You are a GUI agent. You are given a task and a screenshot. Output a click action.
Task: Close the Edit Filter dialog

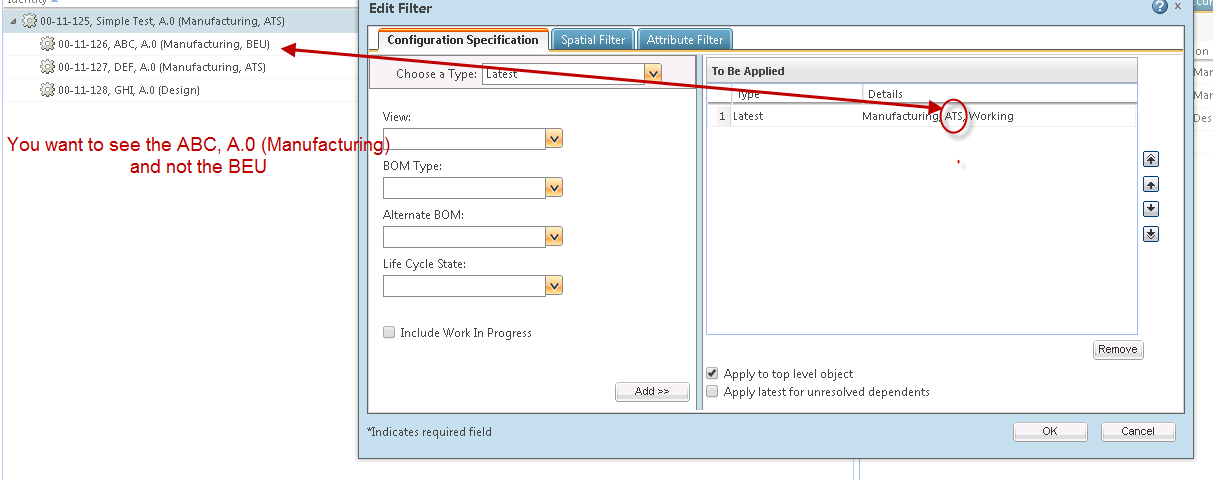coord(1178,6)
